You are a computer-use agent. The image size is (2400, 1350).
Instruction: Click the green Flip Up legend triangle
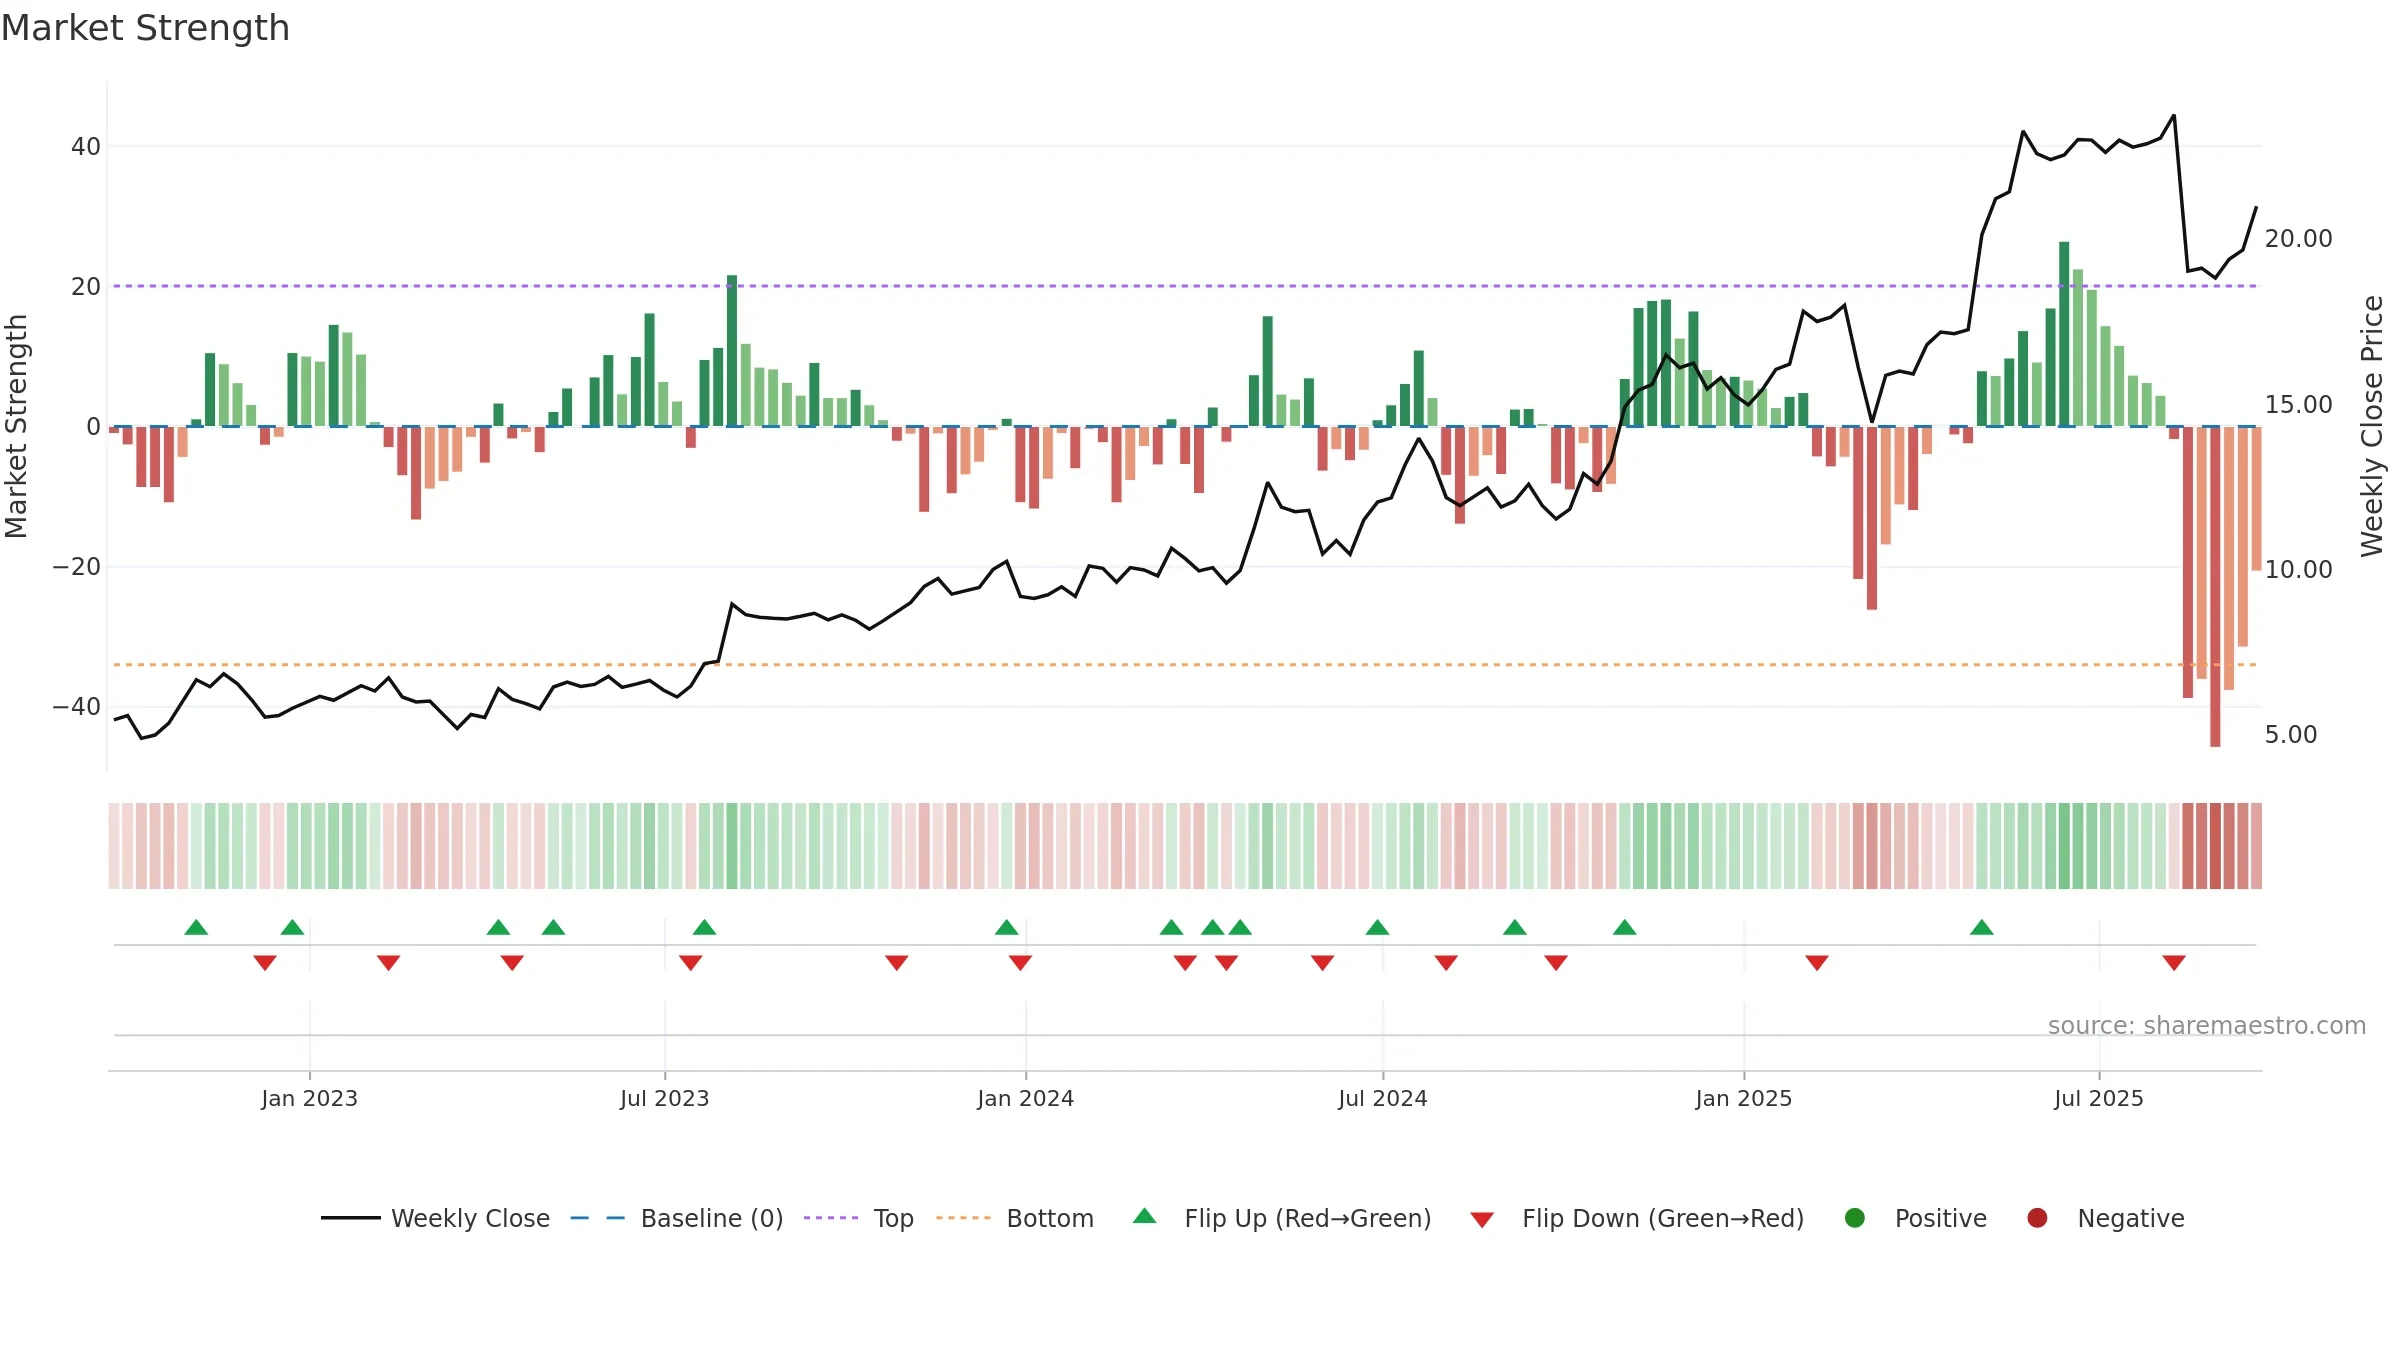point(1145,1216)
